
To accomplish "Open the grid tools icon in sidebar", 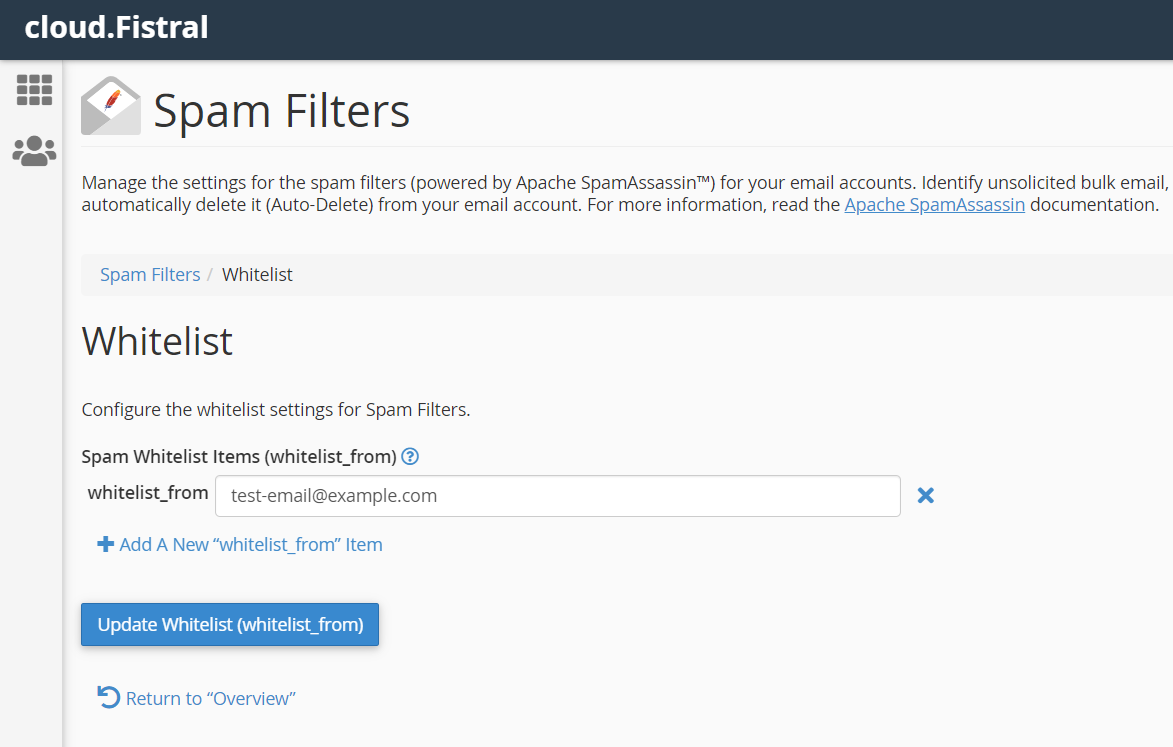I will pyautogui.click(x=34, y=90).
